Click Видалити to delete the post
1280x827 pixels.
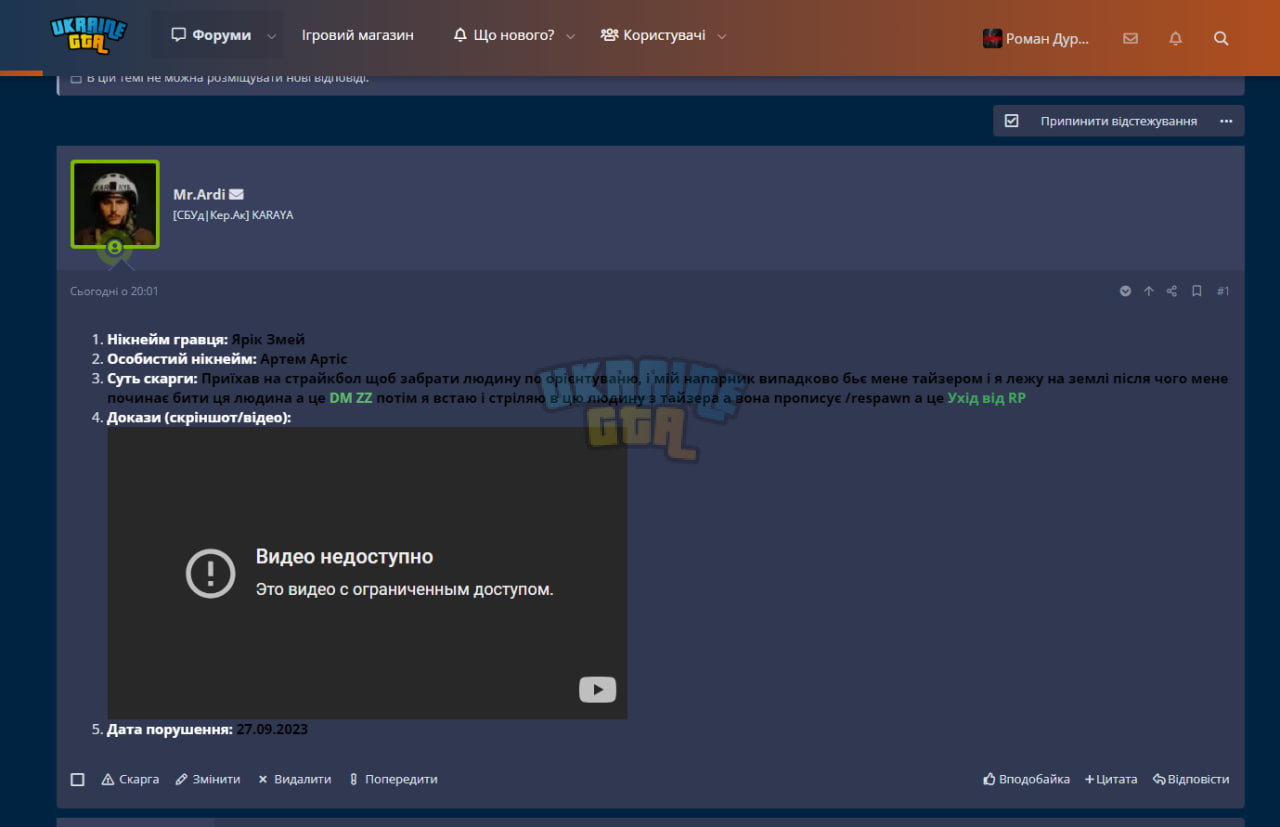tap(294, 779)
